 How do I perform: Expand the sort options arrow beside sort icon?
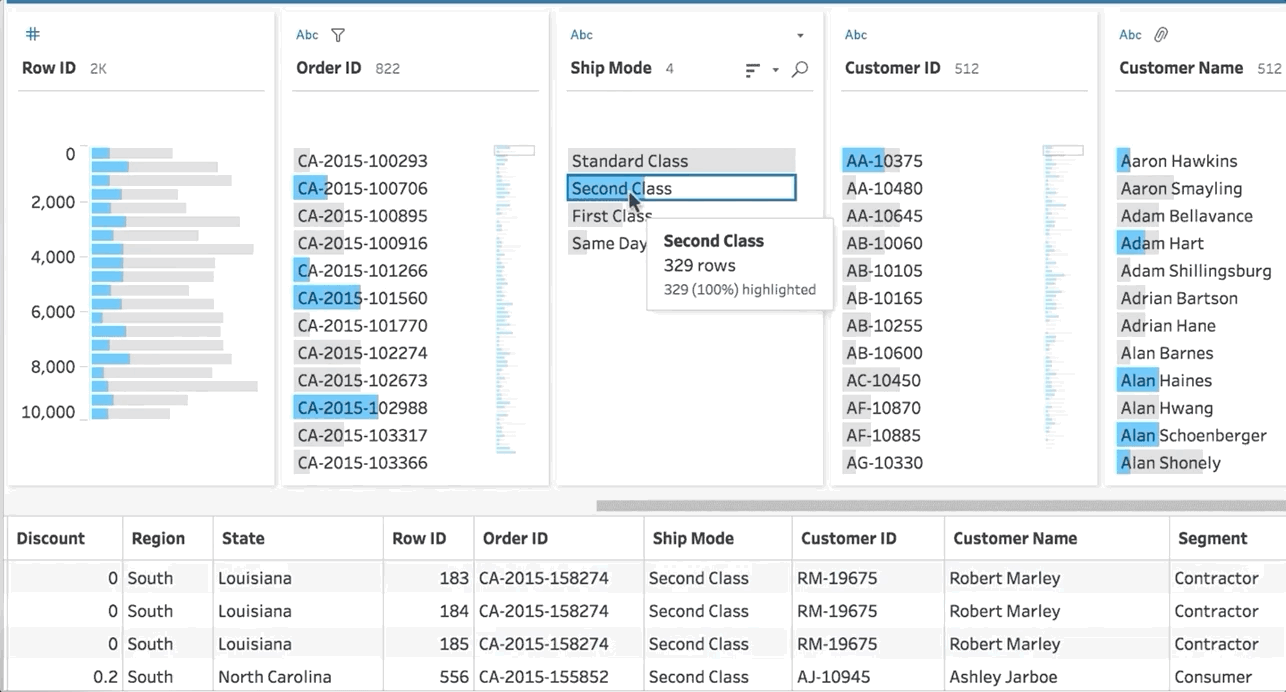point(775,70)
